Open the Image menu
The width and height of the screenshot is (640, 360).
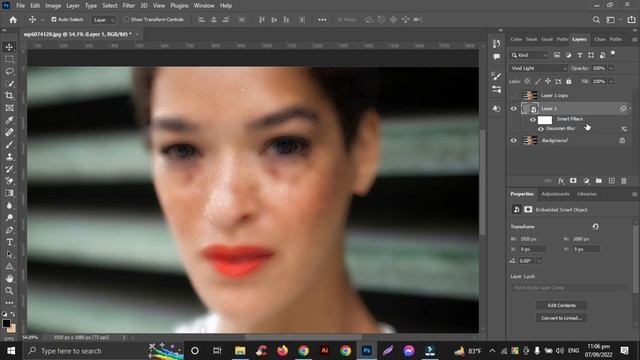click(53, 6)
